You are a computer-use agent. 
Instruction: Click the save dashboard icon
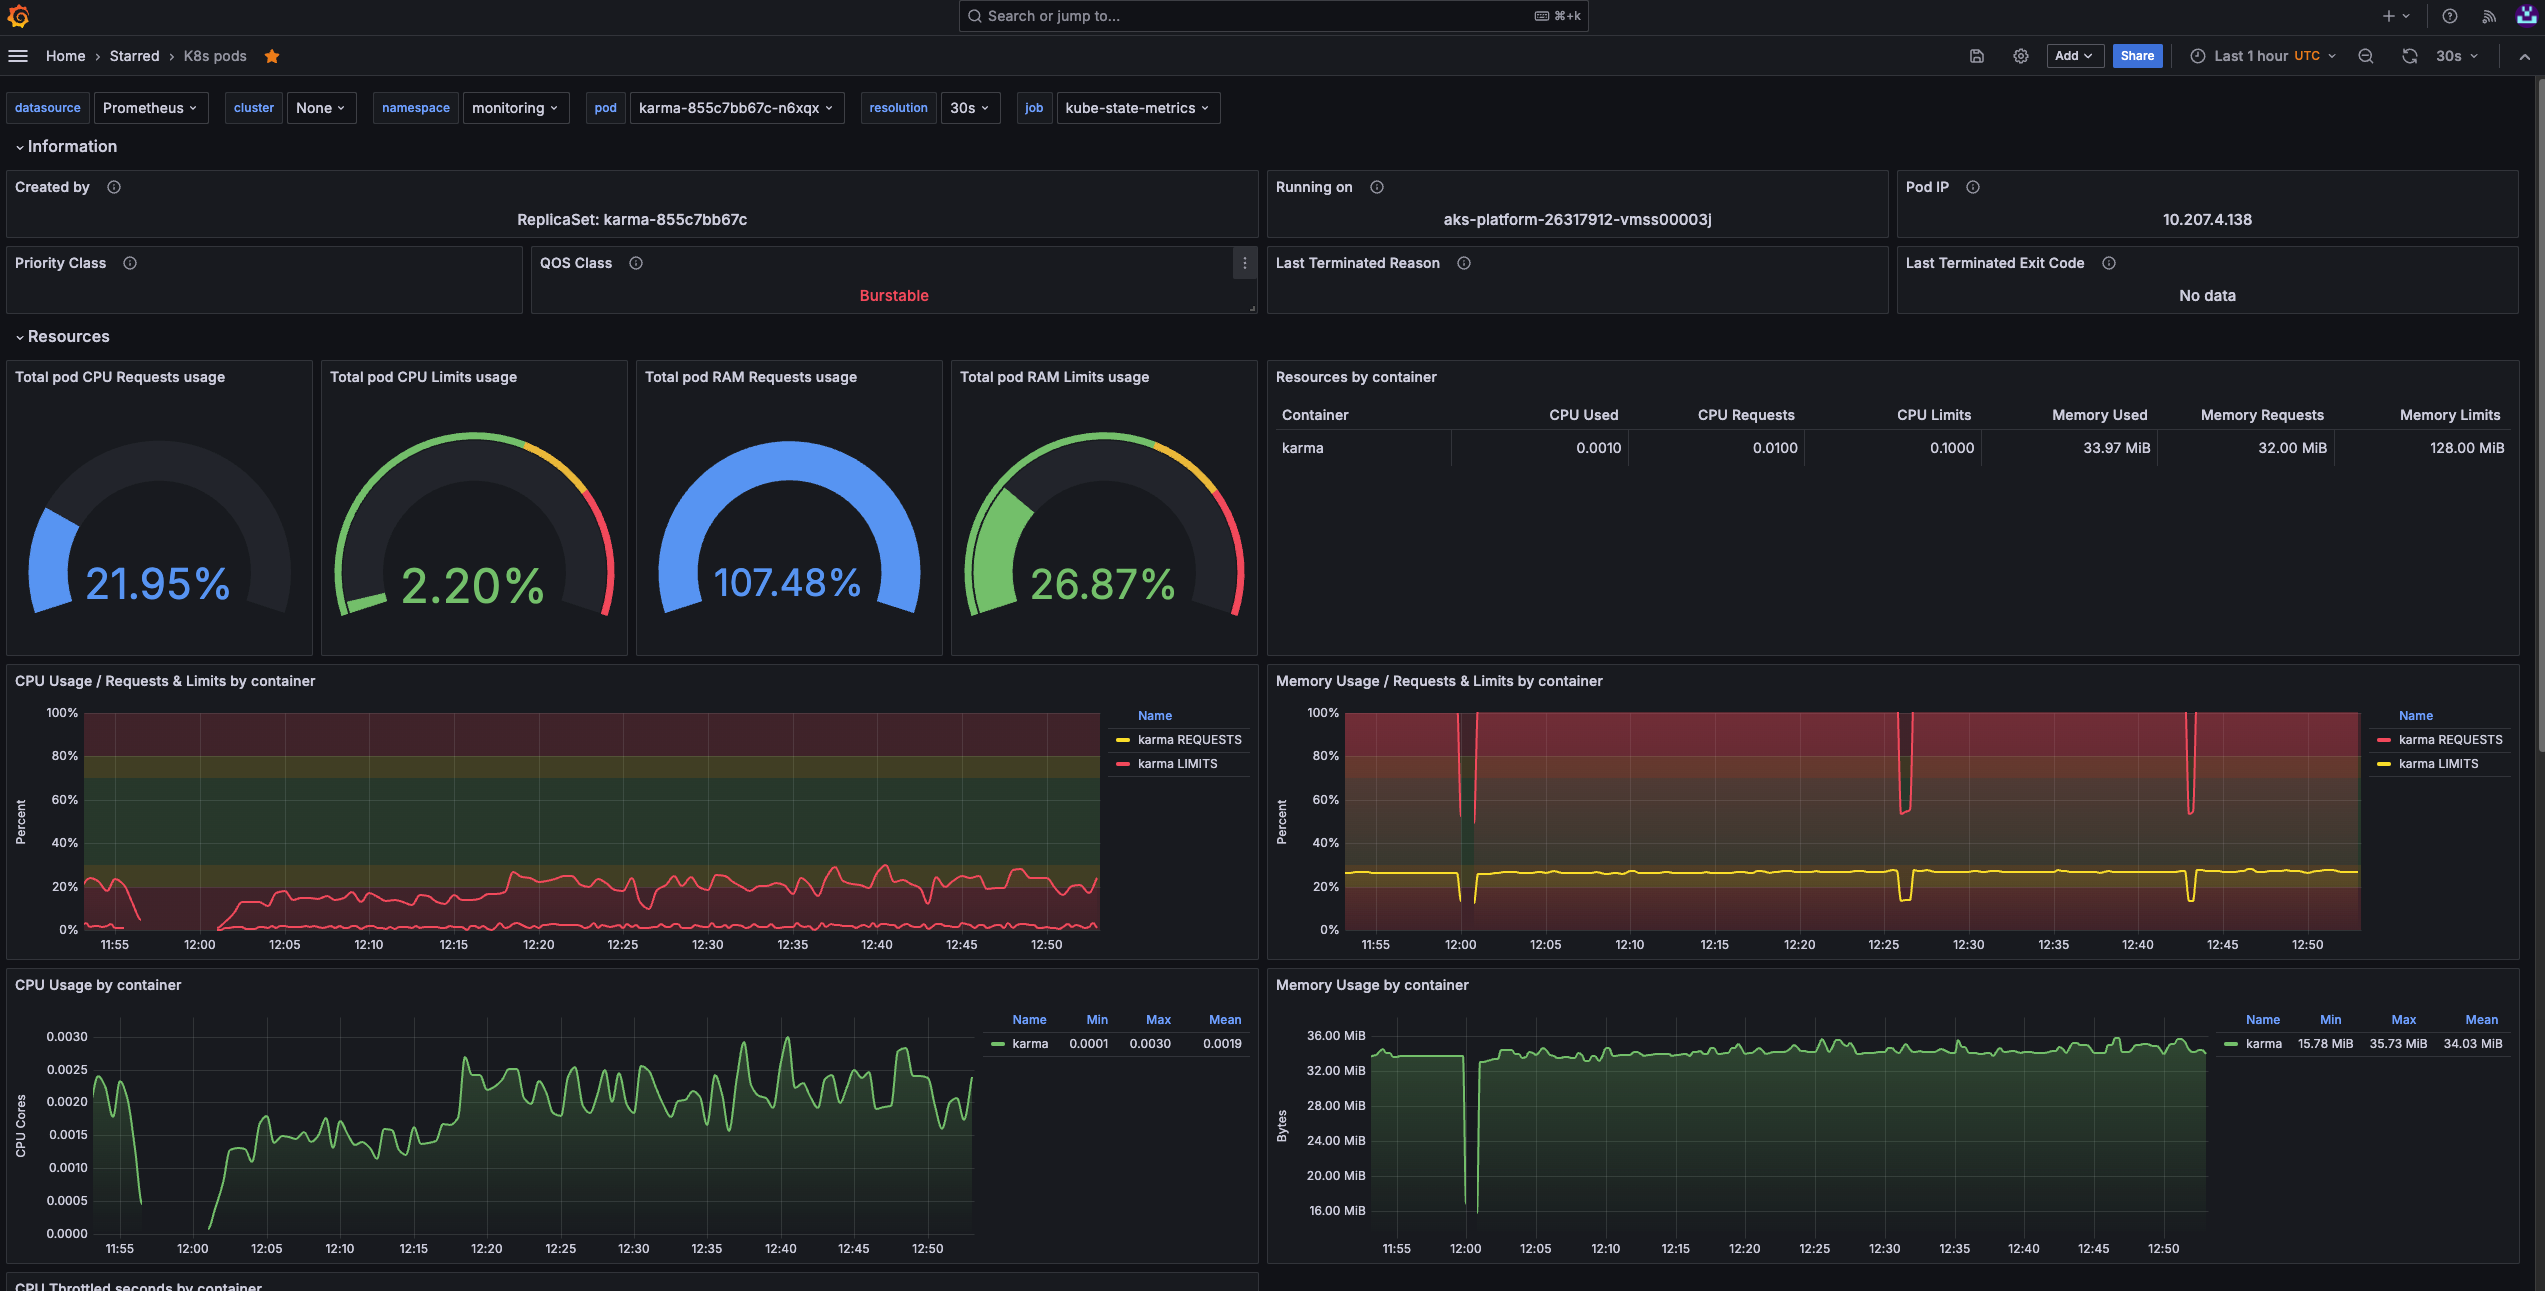point(1976,56)
